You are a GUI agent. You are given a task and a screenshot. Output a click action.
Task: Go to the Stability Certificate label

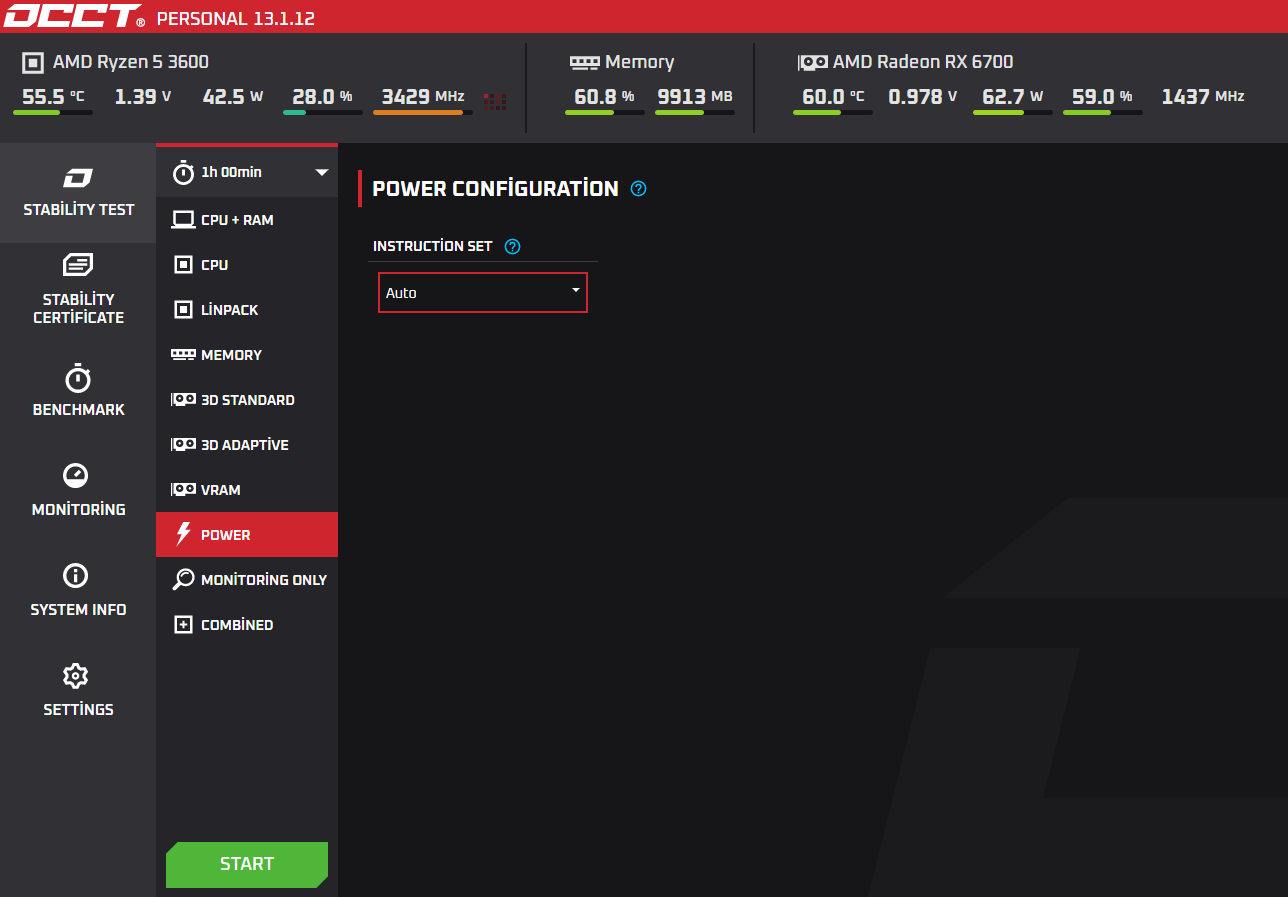point(78,309)
